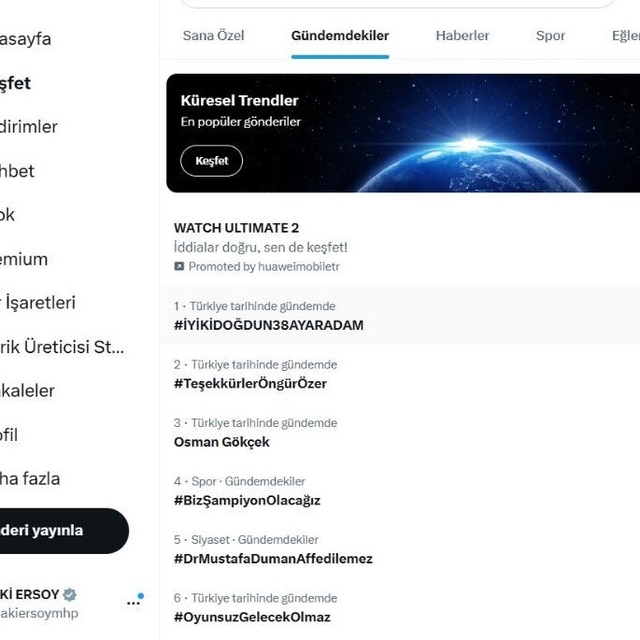Switch to the Sana Özel tab
Image resolution: width=640 pixels, height=640 pixels.
pos(213,36)
